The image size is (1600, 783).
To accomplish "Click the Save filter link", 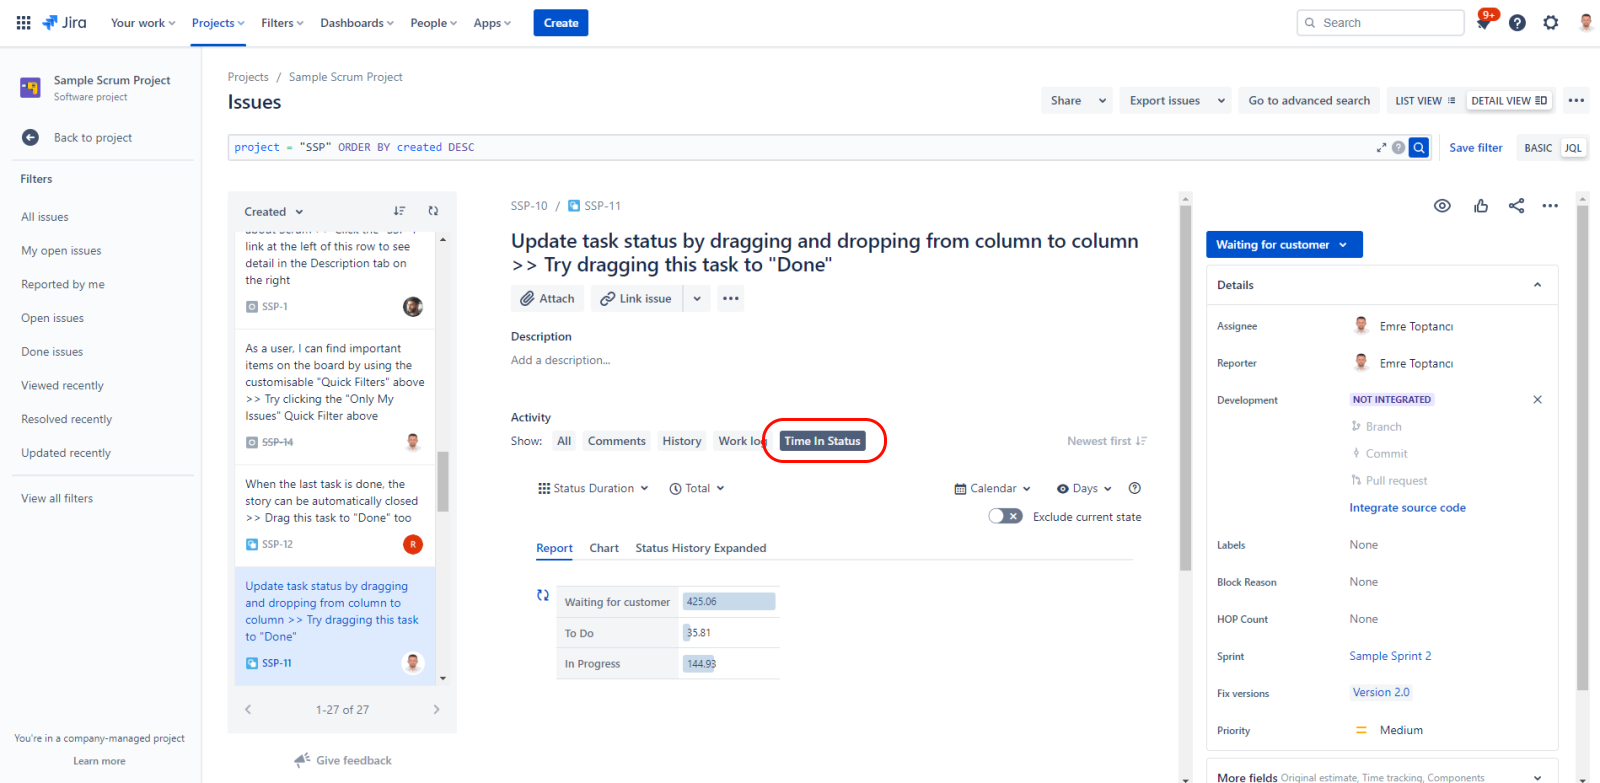I will tap(1475, 148).
